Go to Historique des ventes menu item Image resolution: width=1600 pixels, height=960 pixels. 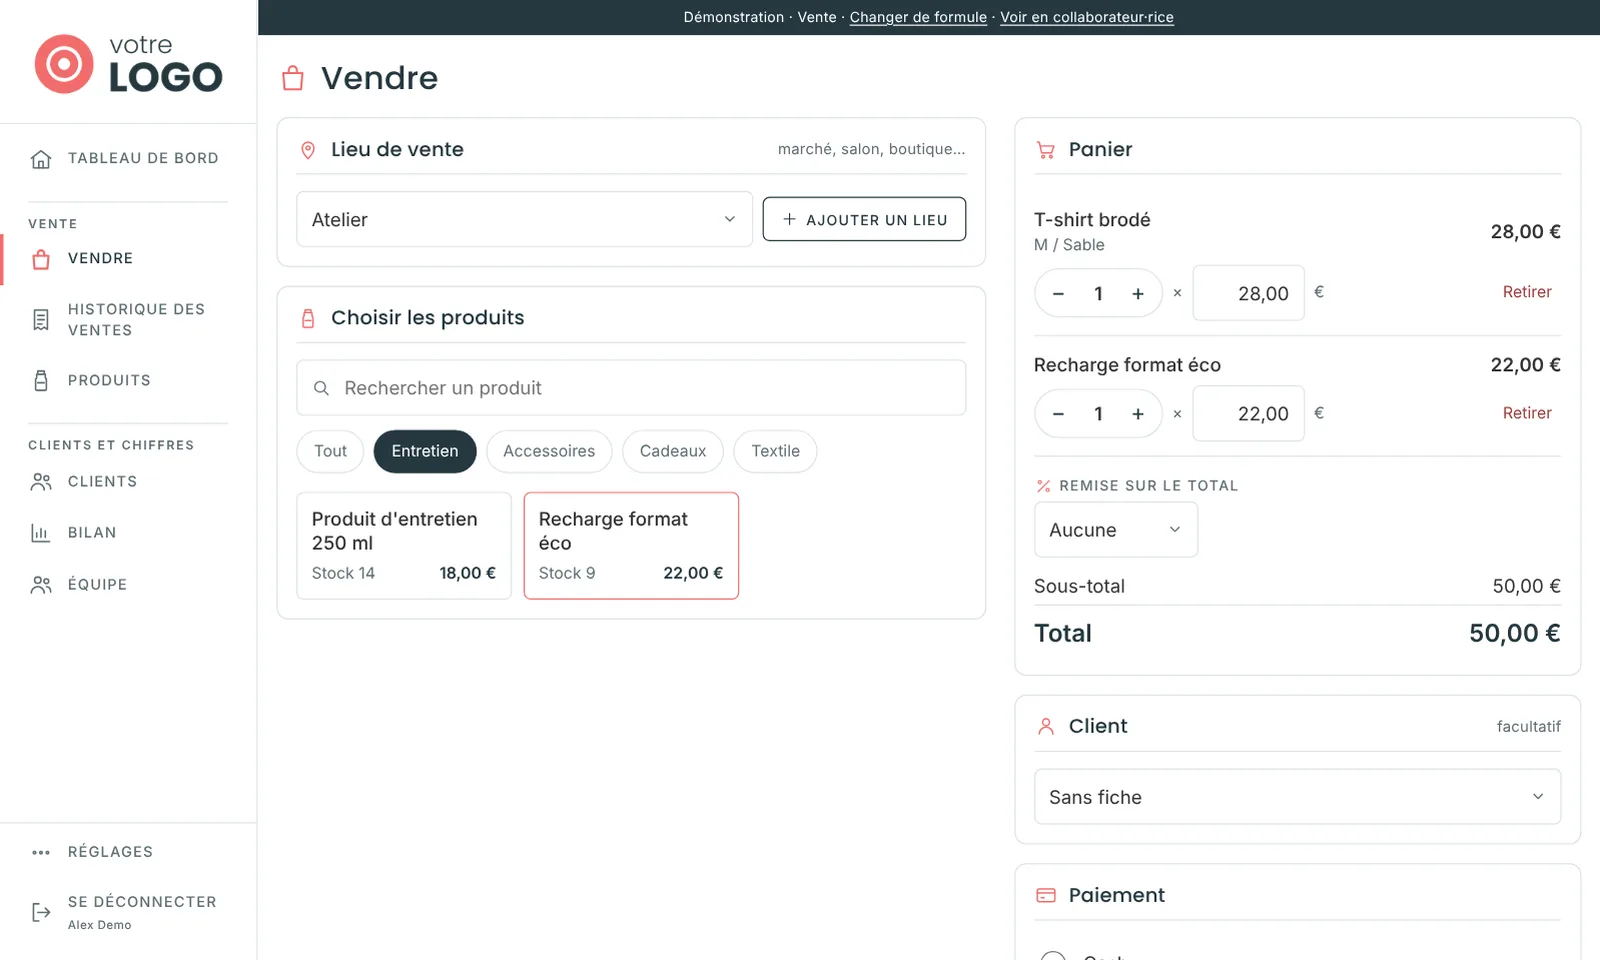pos(128,320)
